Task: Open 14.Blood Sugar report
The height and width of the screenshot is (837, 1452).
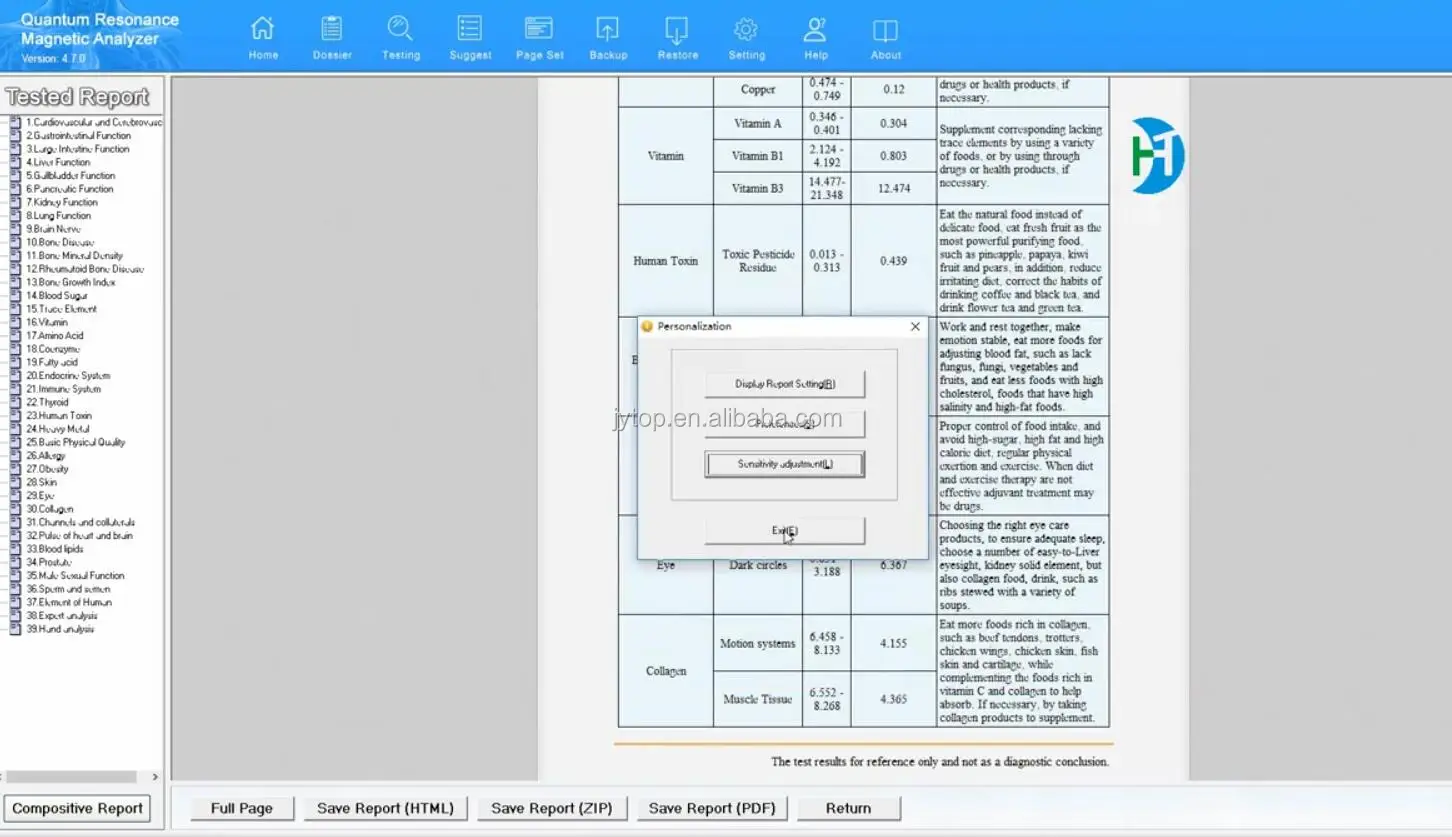Action: (57, 295)
